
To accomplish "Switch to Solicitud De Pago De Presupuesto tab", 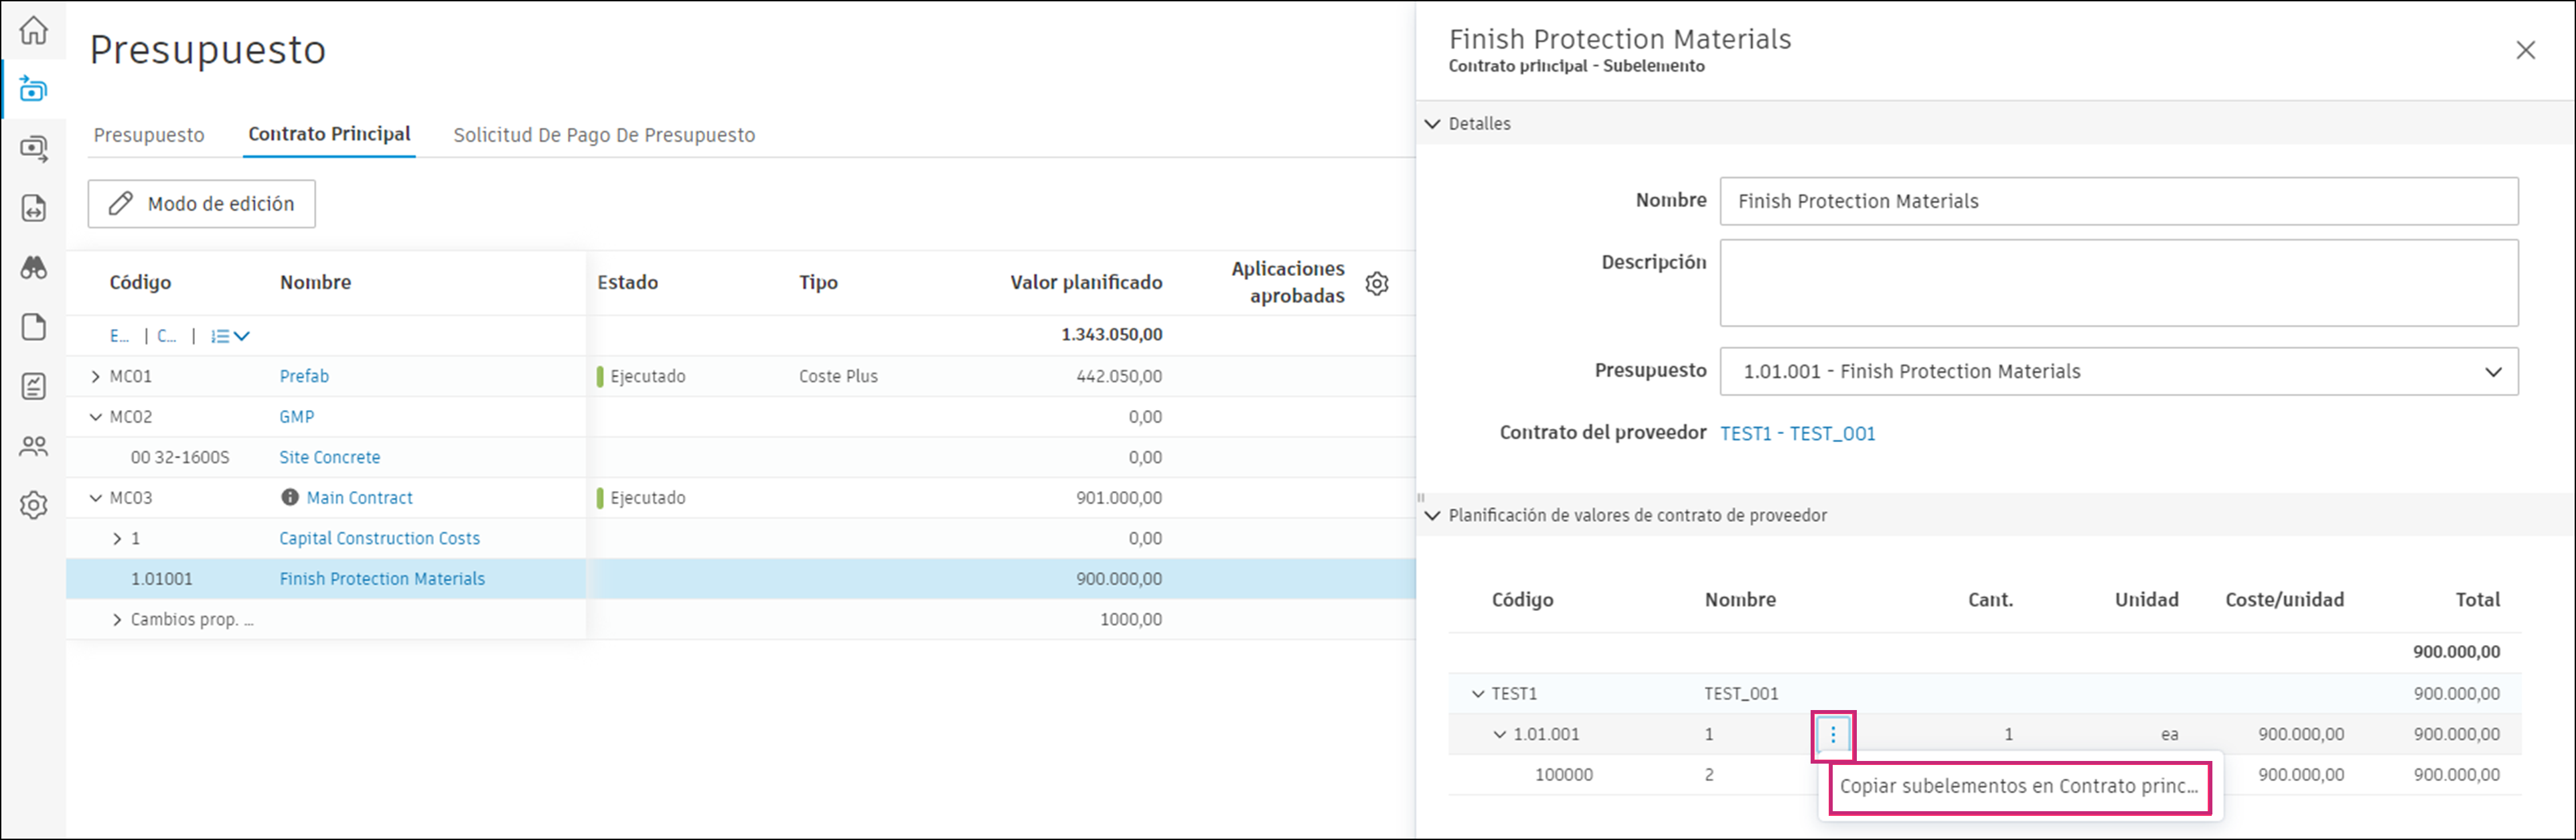I will 604,135.
